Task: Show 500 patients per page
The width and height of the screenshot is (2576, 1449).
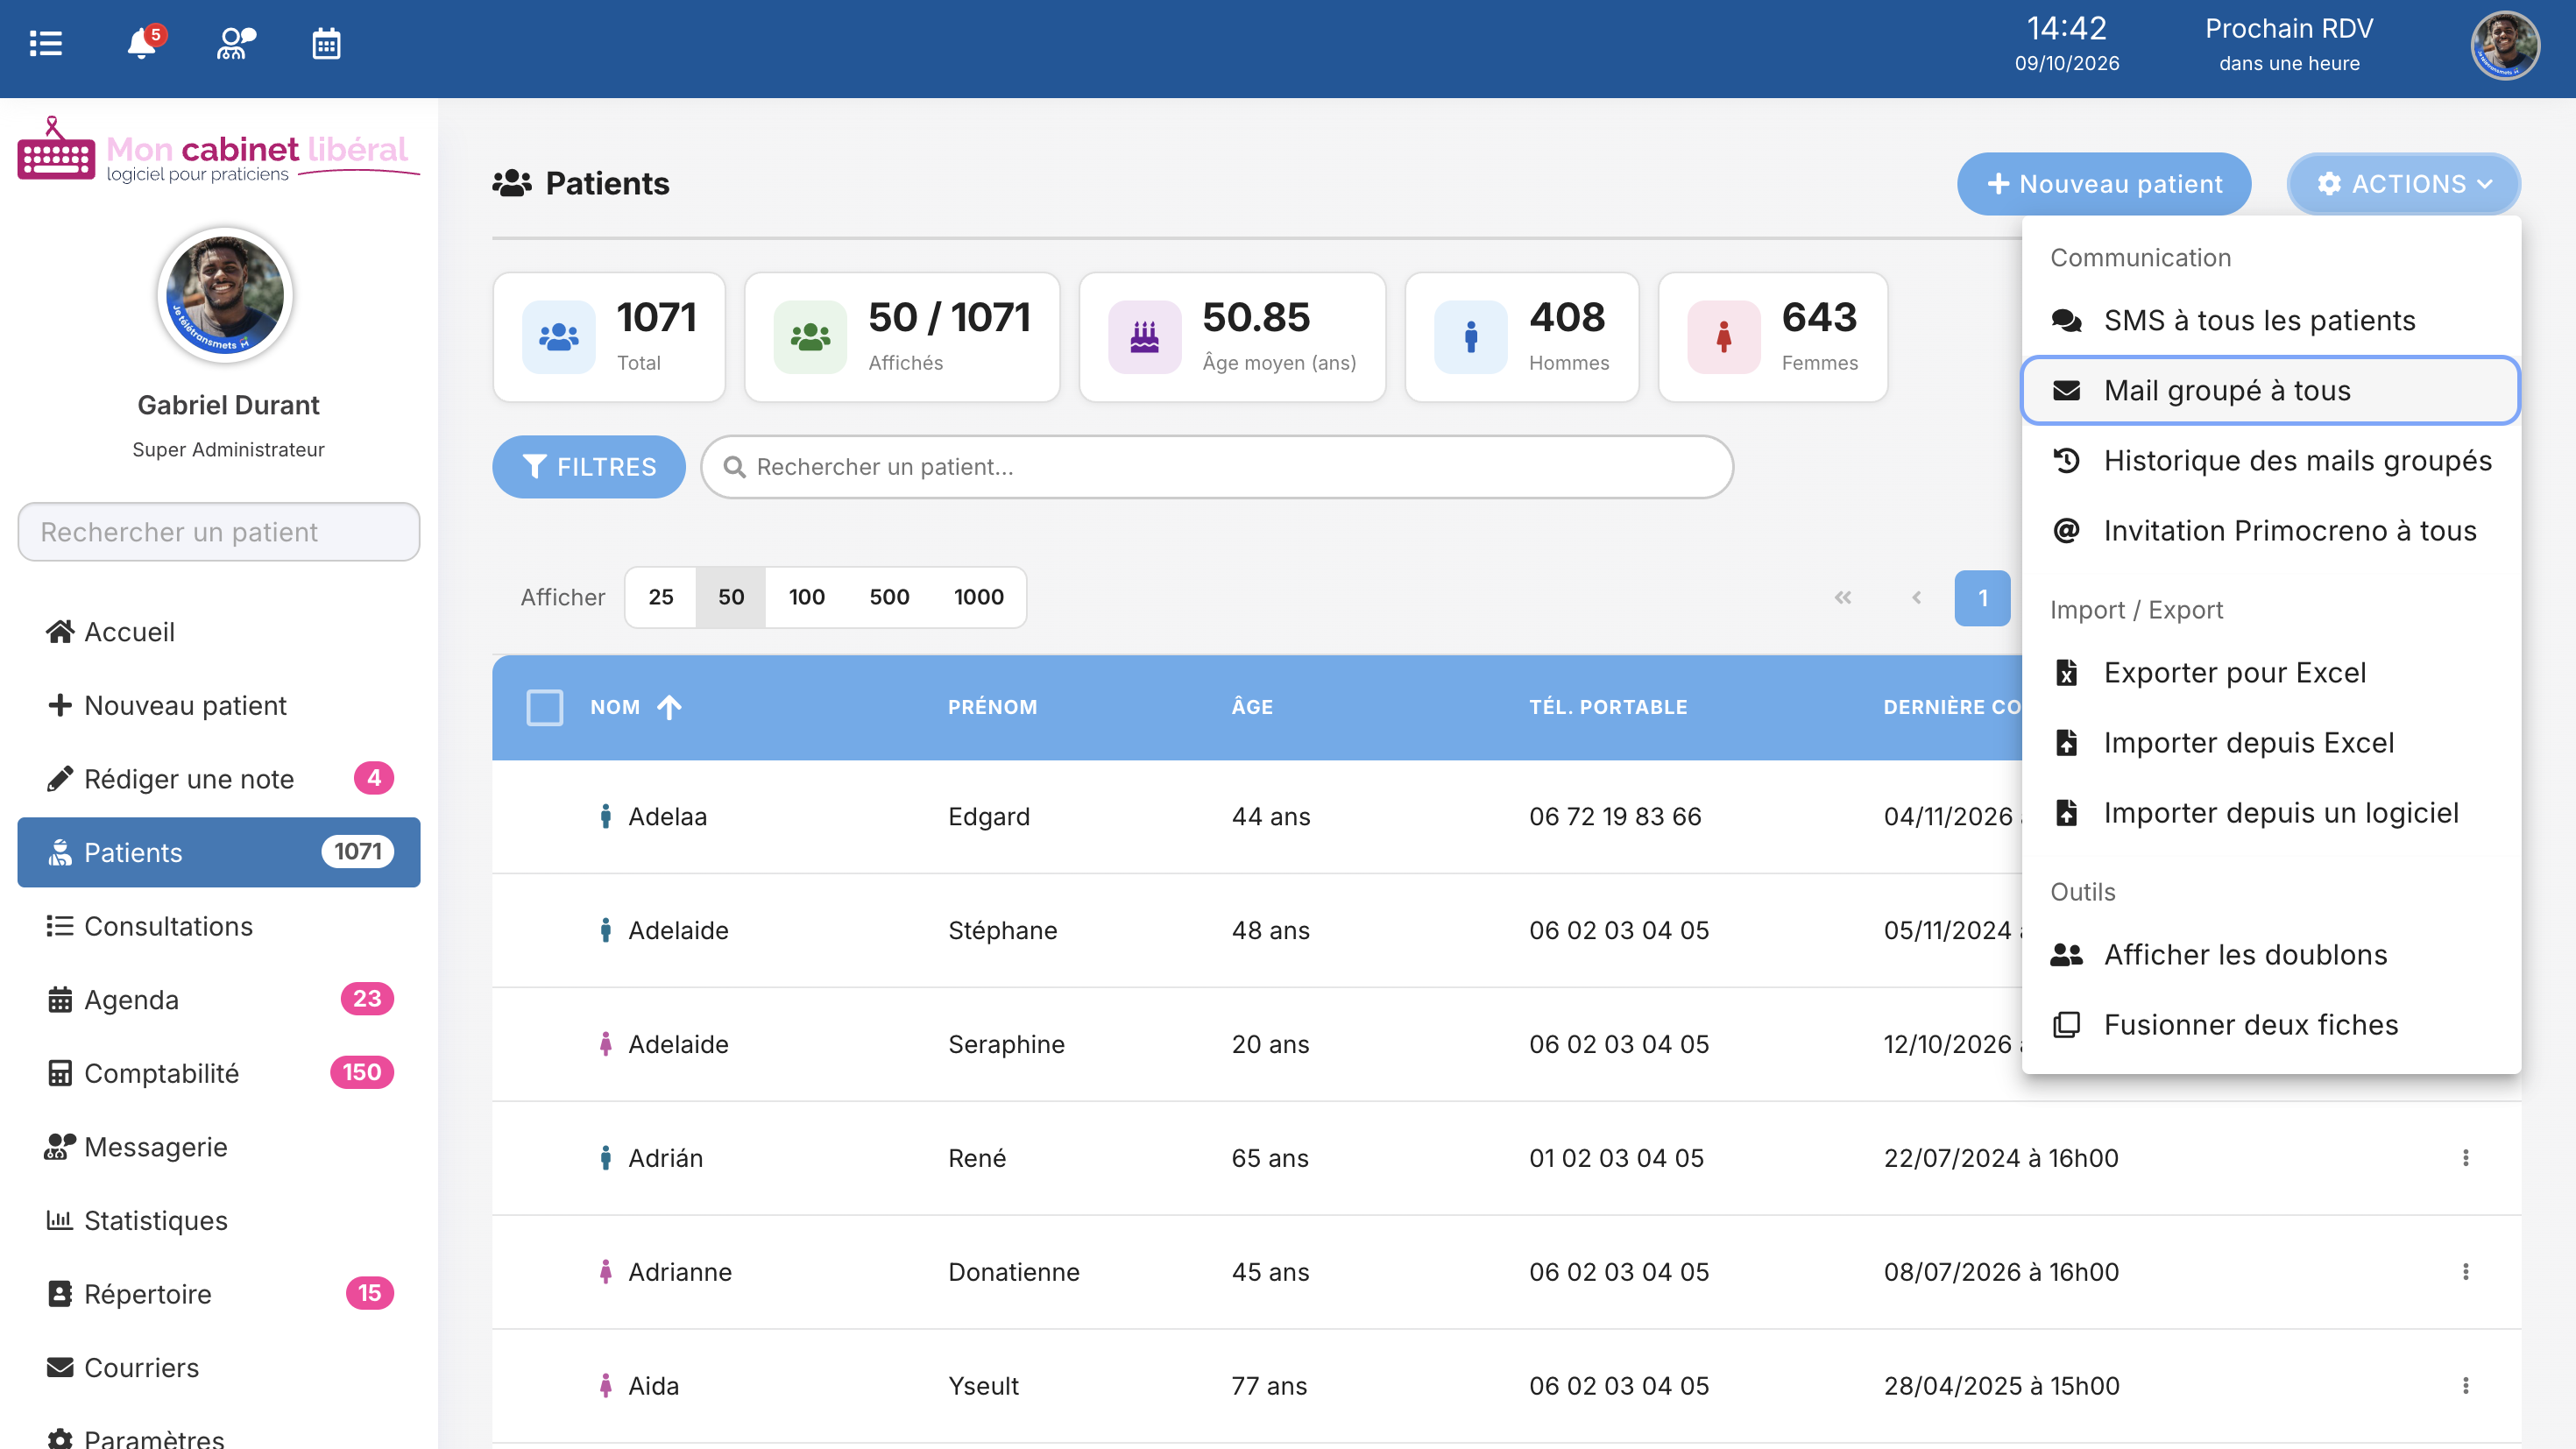Action: [889, 597]
